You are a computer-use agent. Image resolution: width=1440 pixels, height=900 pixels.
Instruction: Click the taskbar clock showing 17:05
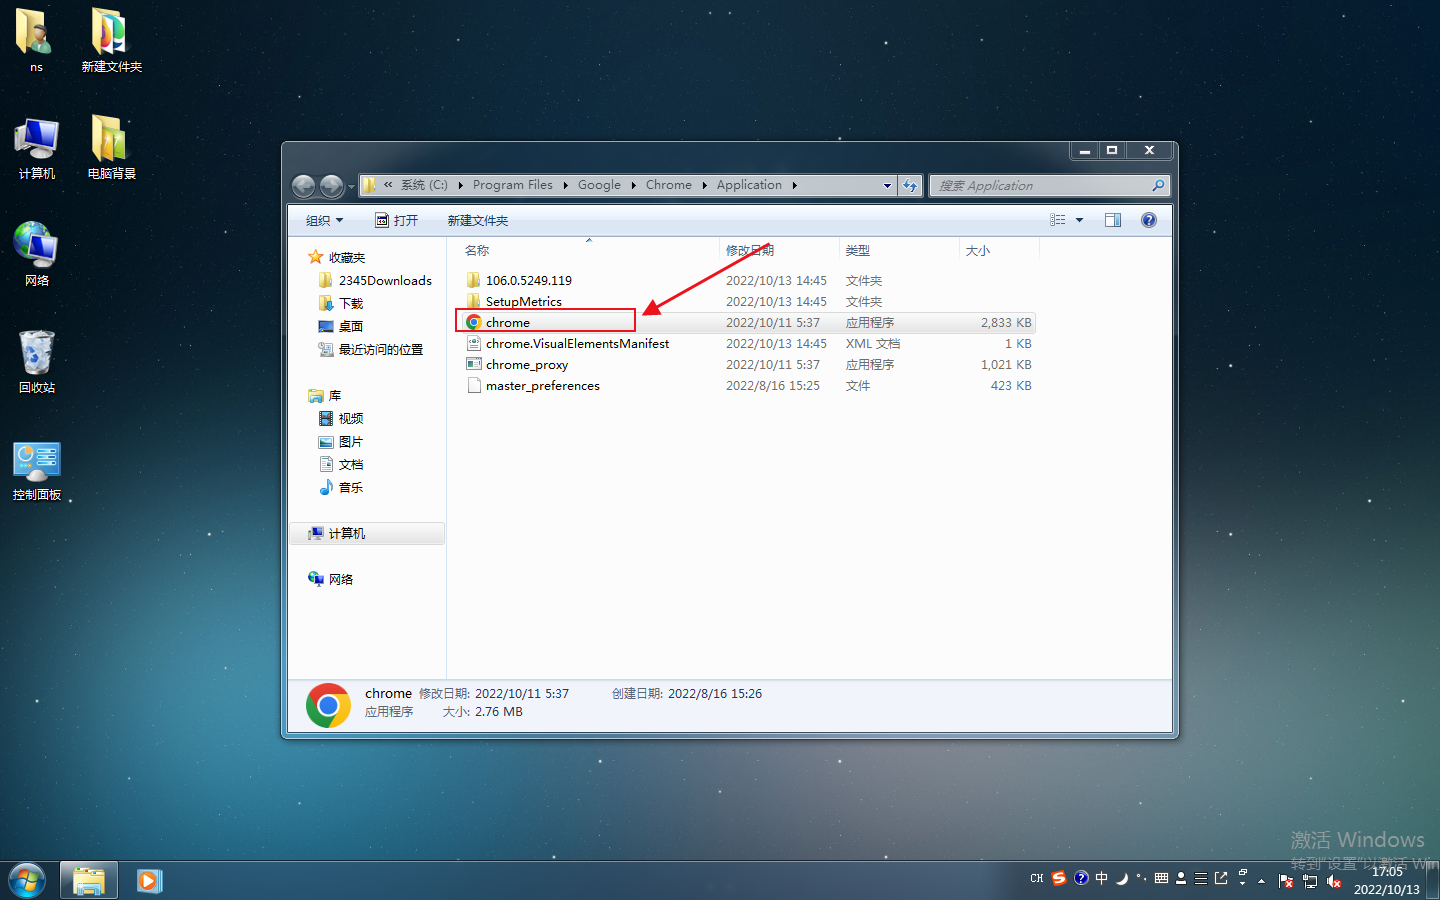pyautogui.click(x=1387, y=880)
